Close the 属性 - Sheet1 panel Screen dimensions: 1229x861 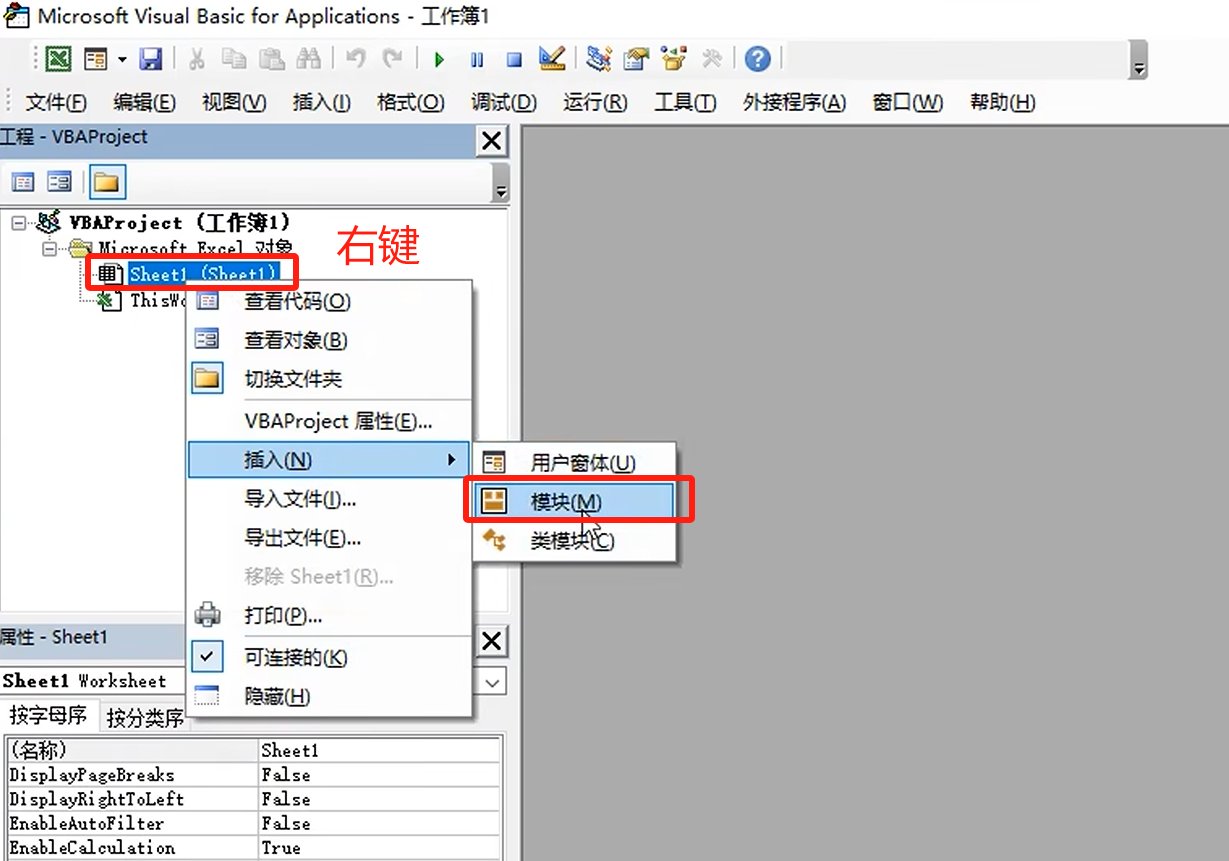pos(491,641)
